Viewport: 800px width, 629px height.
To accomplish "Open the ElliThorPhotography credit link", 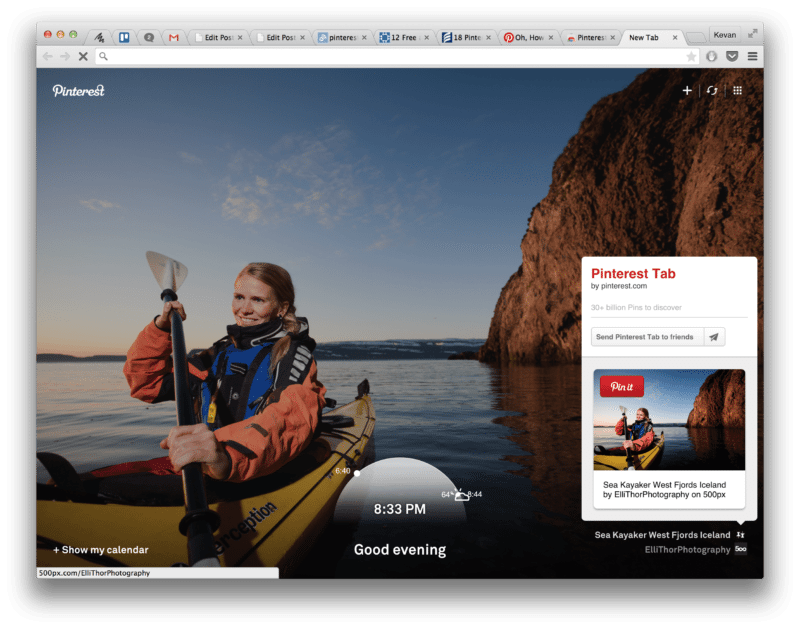I will pyautogui.click(x=689, y=550).
